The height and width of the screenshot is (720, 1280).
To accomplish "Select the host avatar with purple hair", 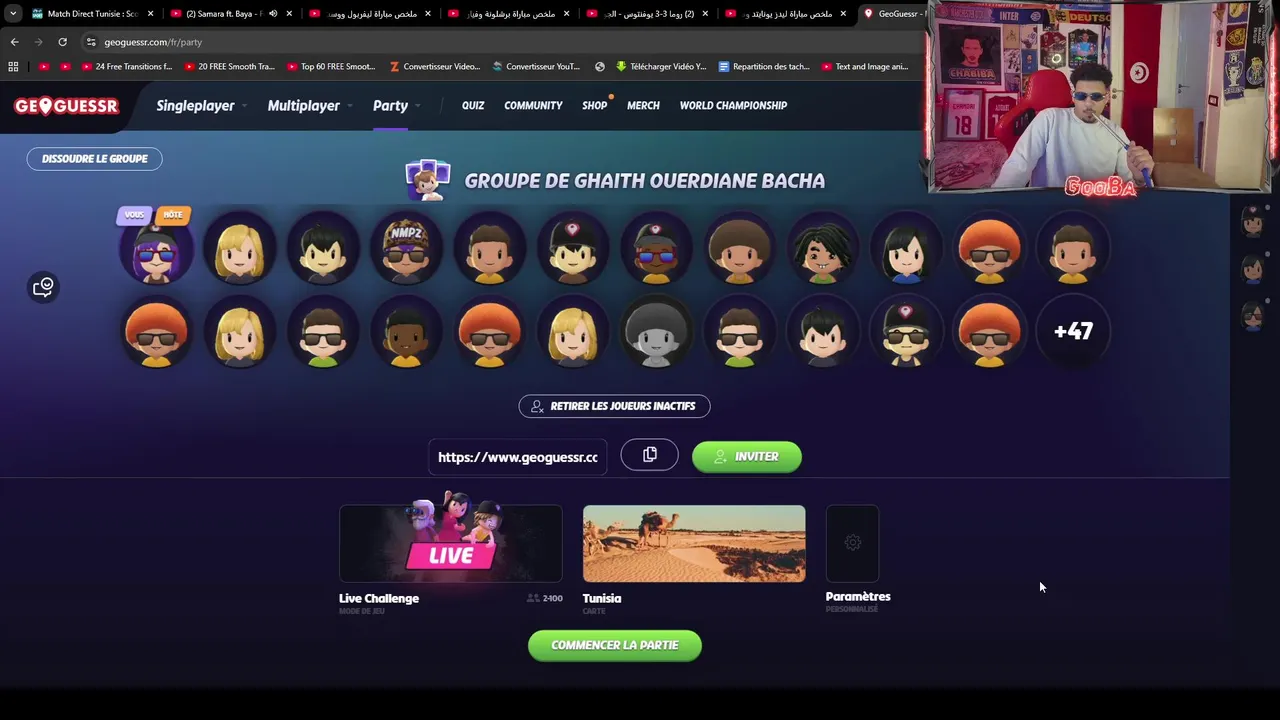I will pyautogui.click(x=156, y=250).
